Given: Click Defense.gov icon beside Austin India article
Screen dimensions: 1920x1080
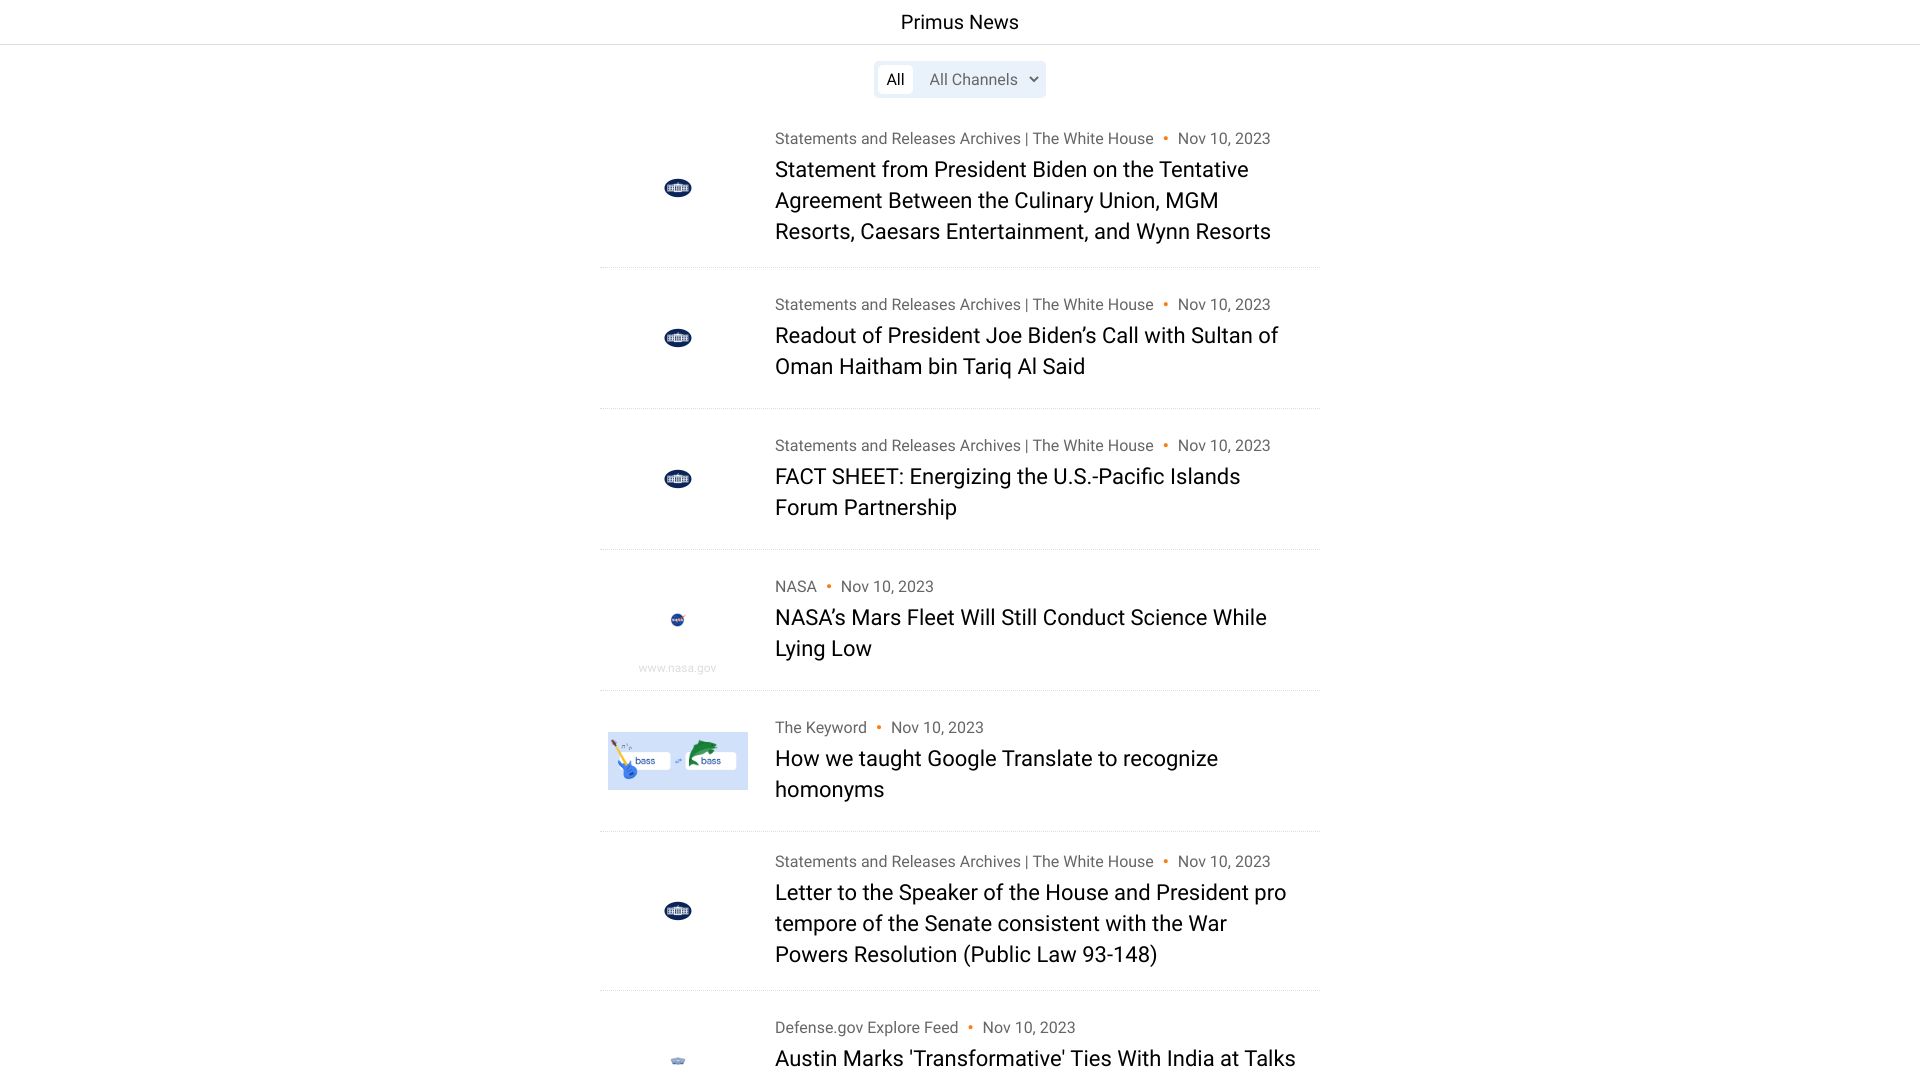Looking at the screenshot, I should [x=677, y=1061].
